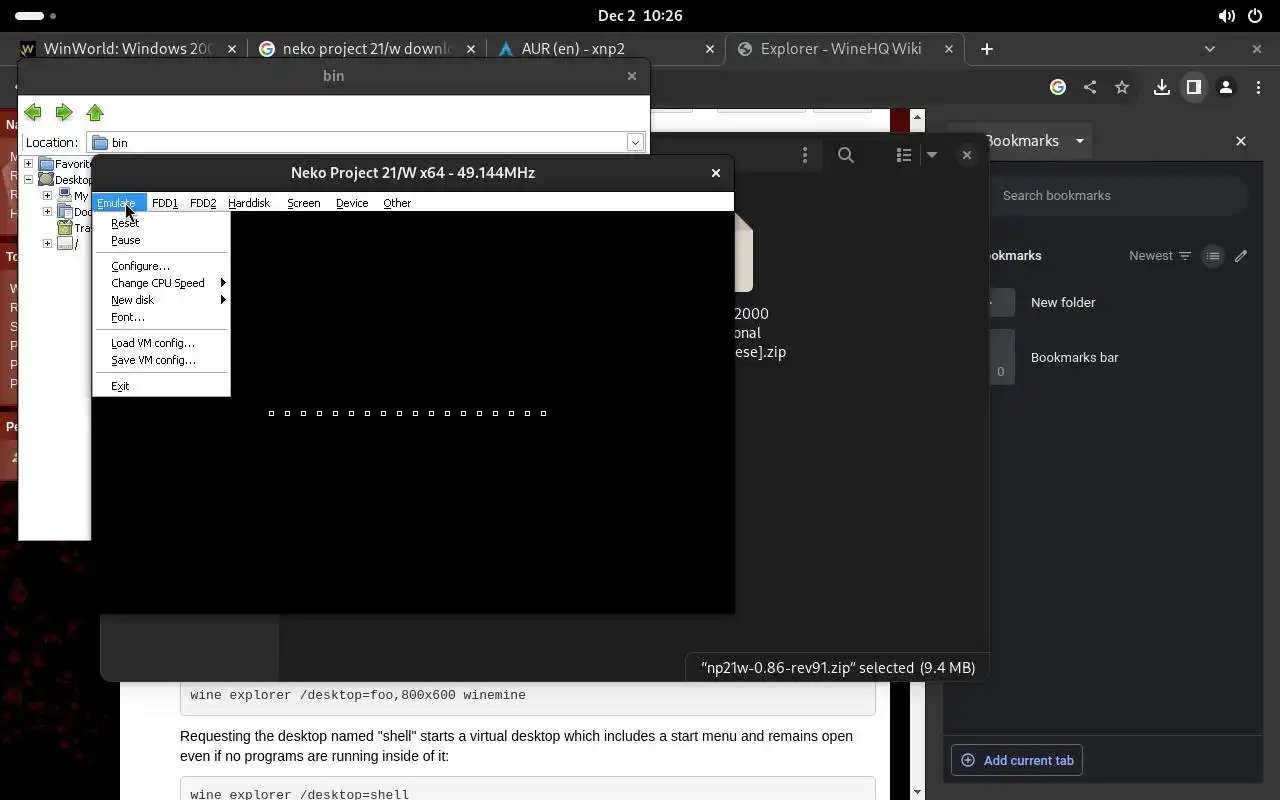1280x800 pixels.
Task: Open the browser profile icon
Action: (1225, 88)
